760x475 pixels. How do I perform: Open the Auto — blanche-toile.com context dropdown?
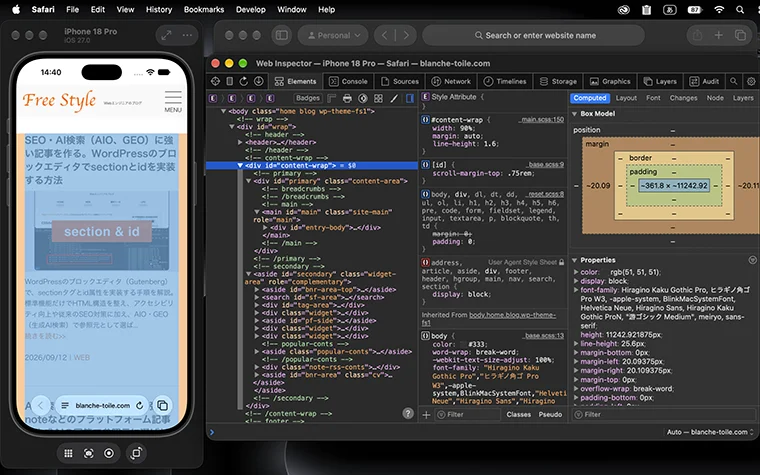point(710,432)
